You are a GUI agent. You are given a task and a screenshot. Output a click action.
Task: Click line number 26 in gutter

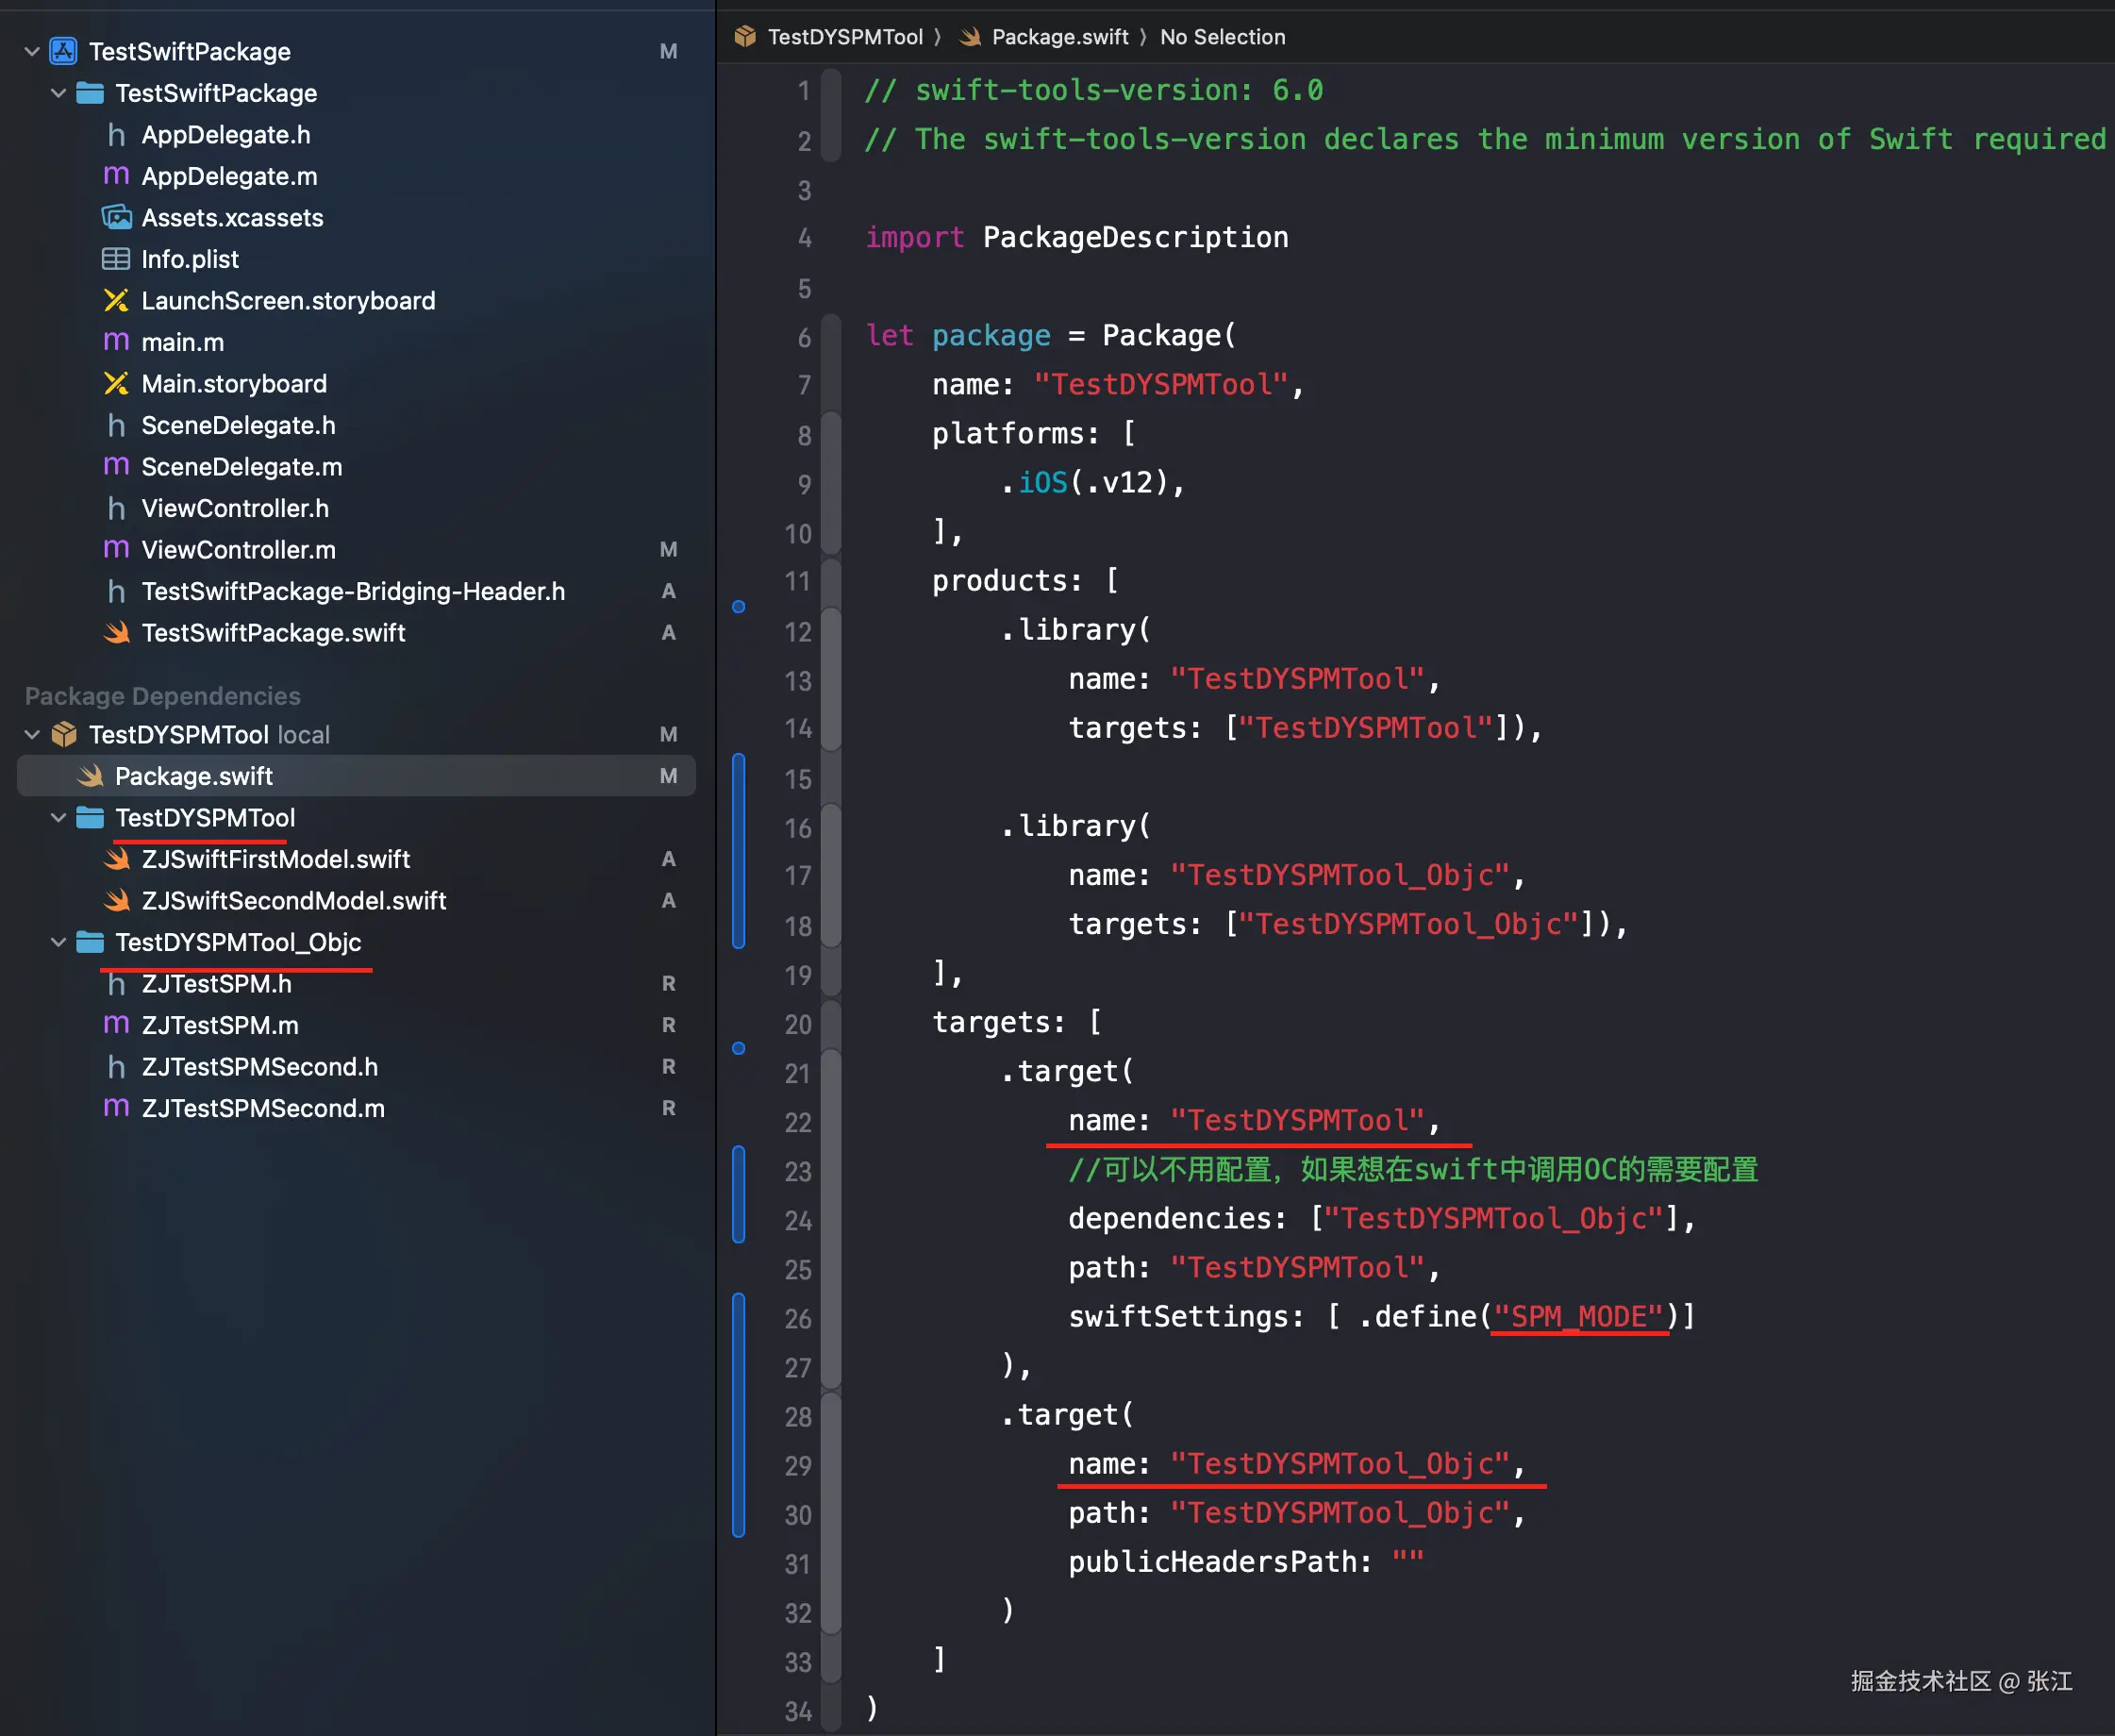[x=797, y=1318]
